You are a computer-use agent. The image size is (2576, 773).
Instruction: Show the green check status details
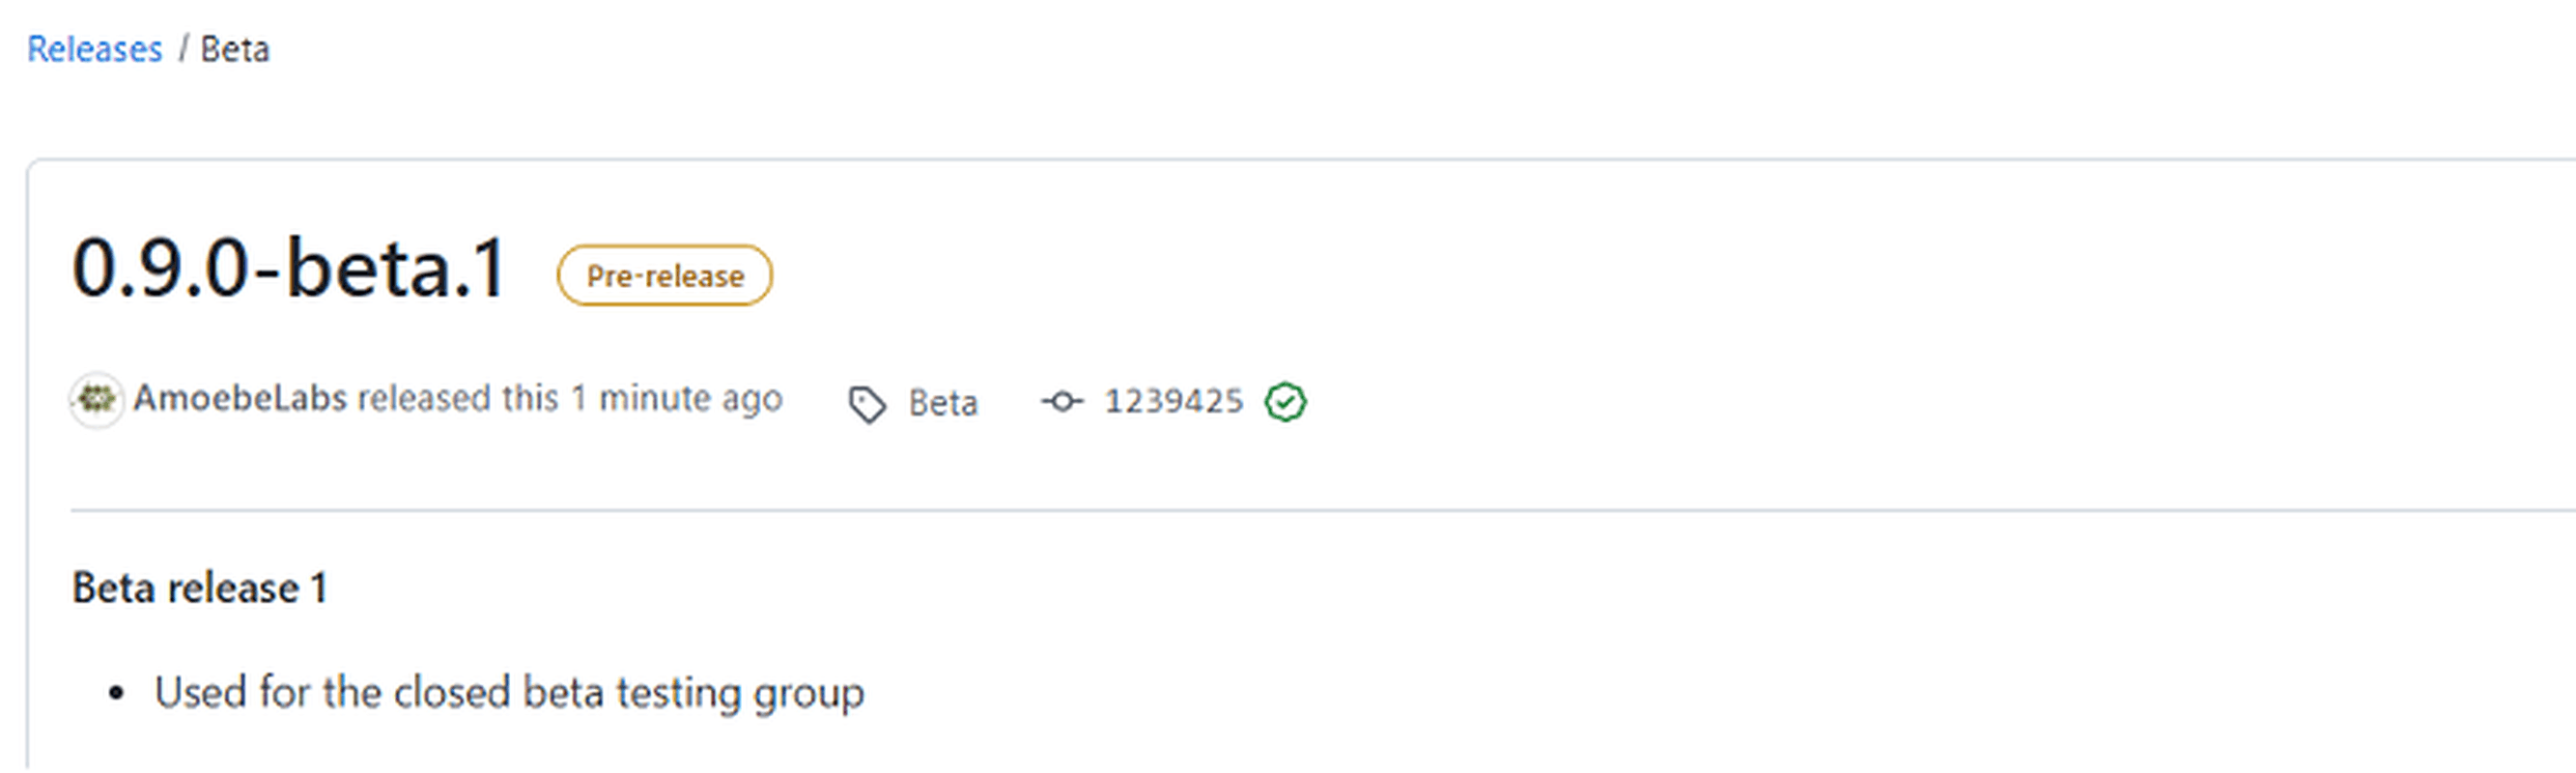click(x=1285, y=402)
